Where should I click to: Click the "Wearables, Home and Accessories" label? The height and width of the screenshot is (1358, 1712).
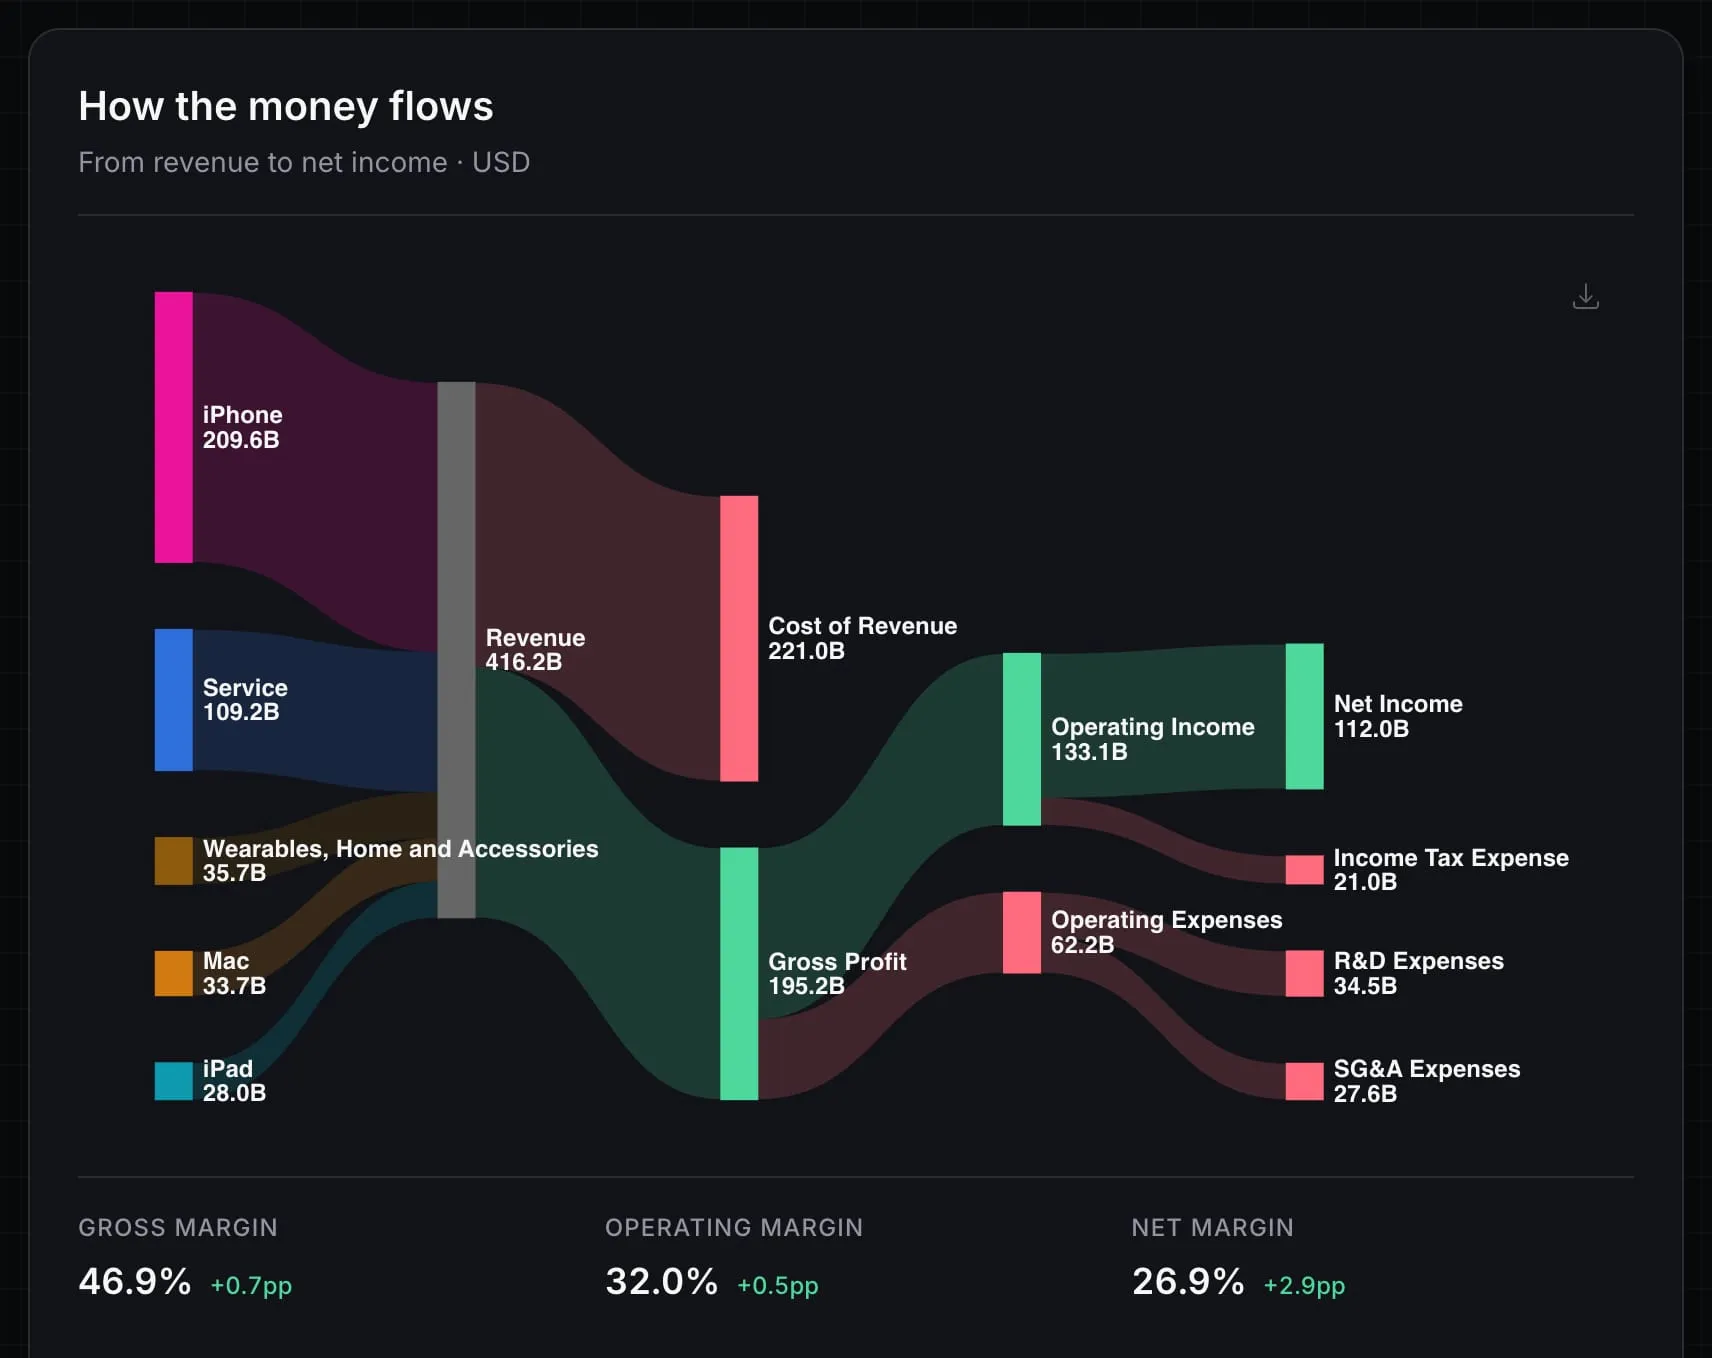(400, 849)
